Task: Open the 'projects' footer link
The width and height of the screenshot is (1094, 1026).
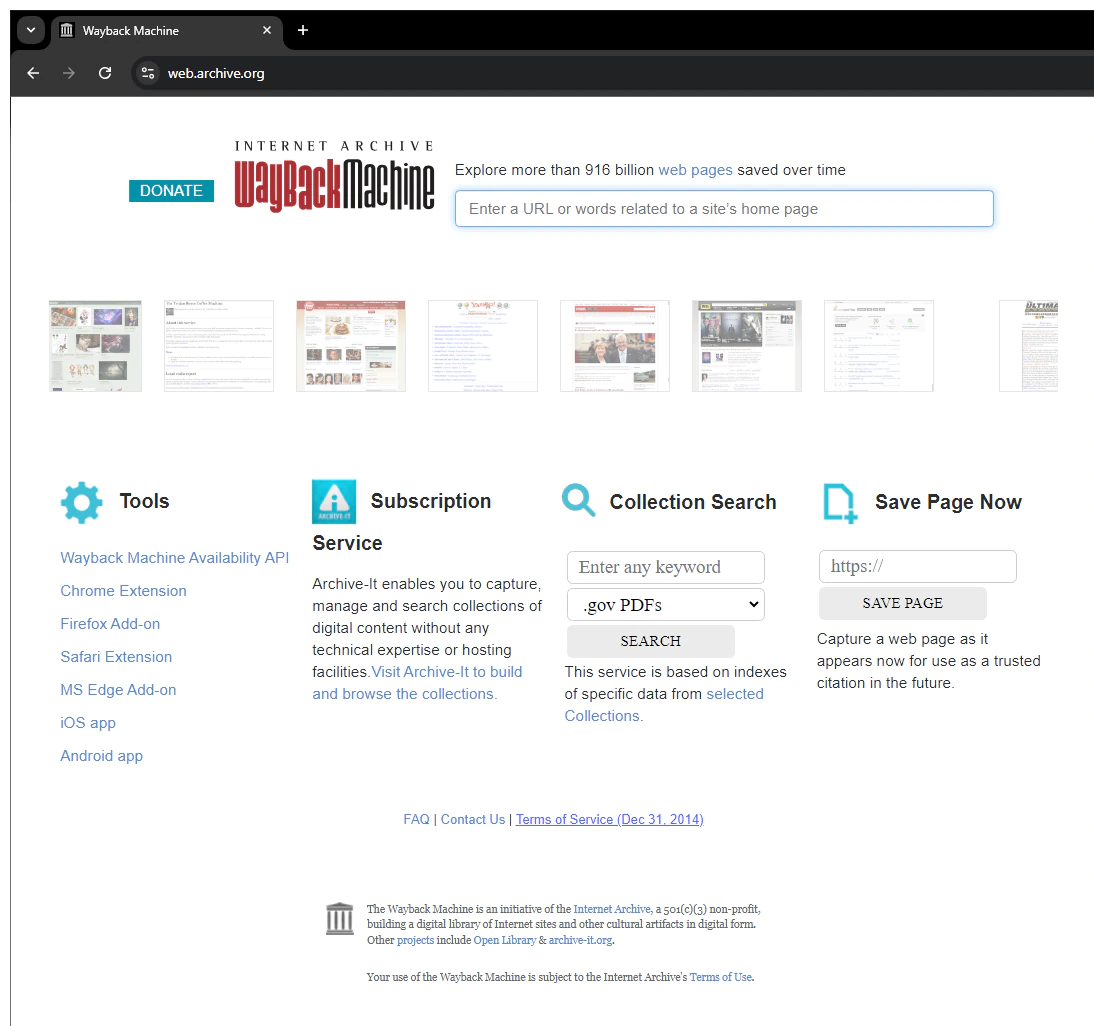Action: point(415,940)
